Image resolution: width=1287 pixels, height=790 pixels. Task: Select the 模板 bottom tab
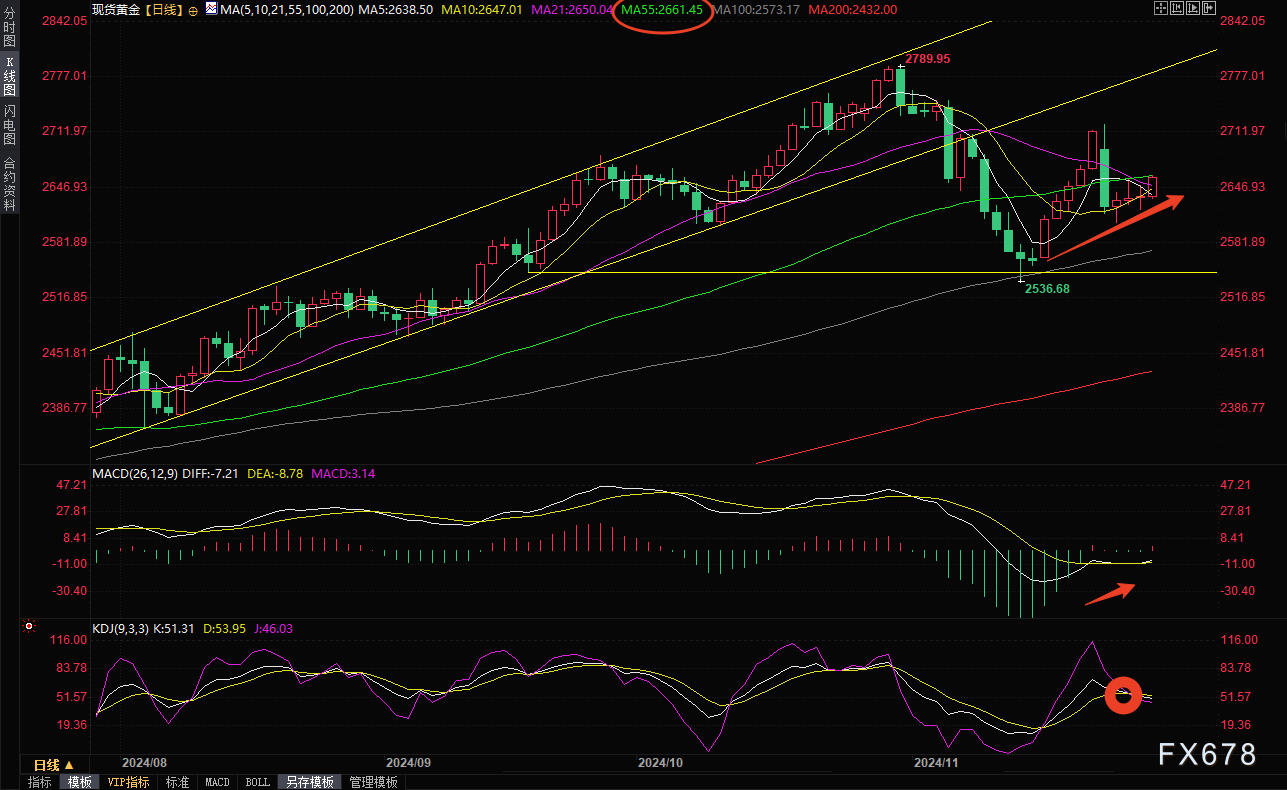78,782
